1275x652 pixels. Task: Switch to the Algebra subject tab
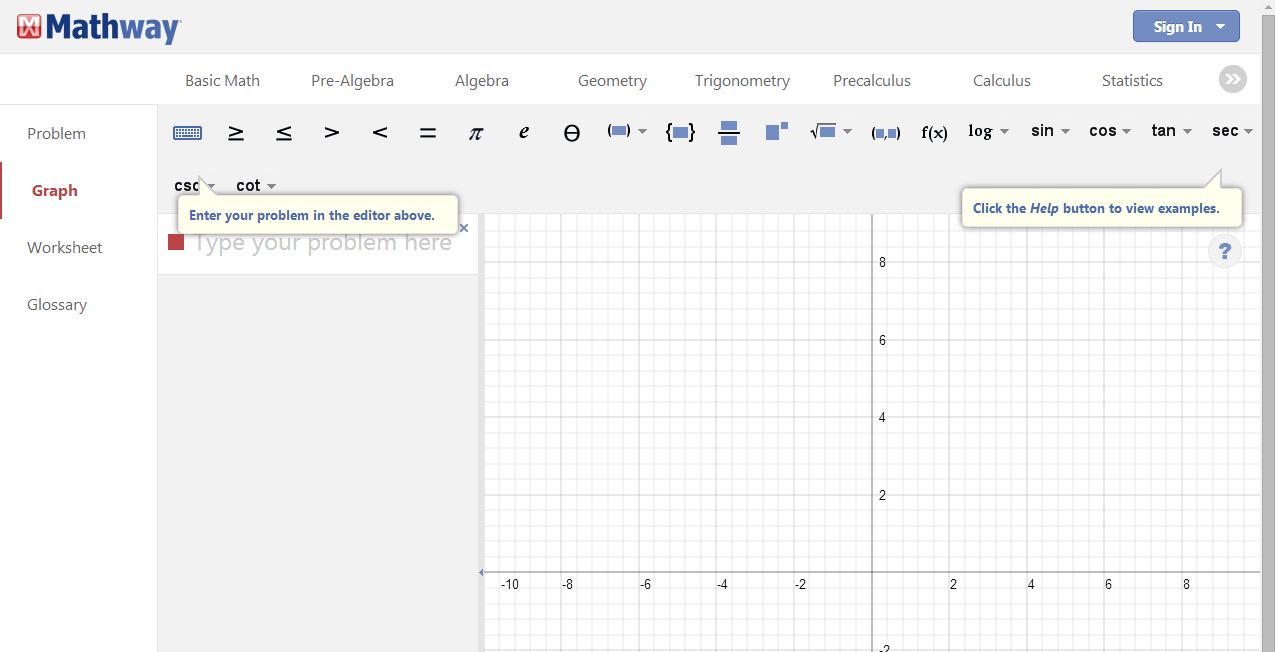click(482, 81)
